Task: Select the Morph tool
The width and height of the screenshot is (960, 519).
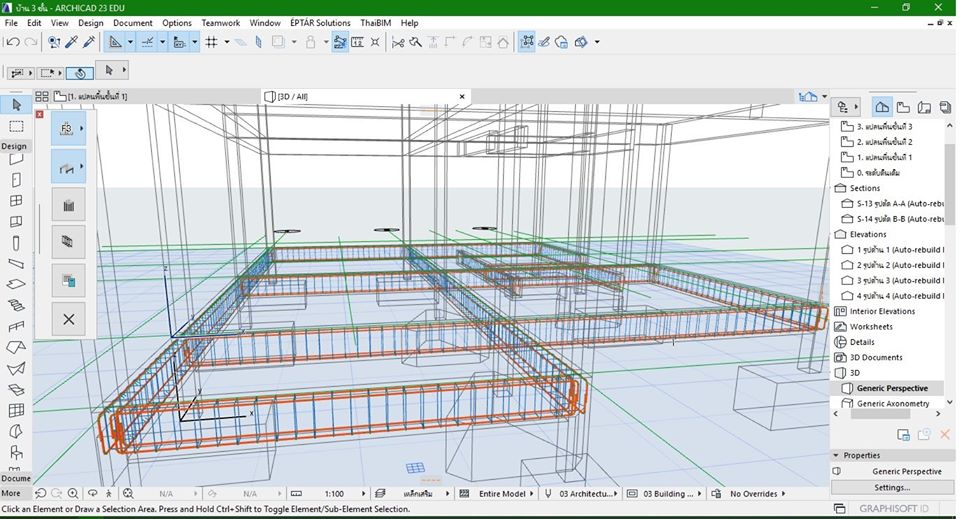Action: coord(17,431)
